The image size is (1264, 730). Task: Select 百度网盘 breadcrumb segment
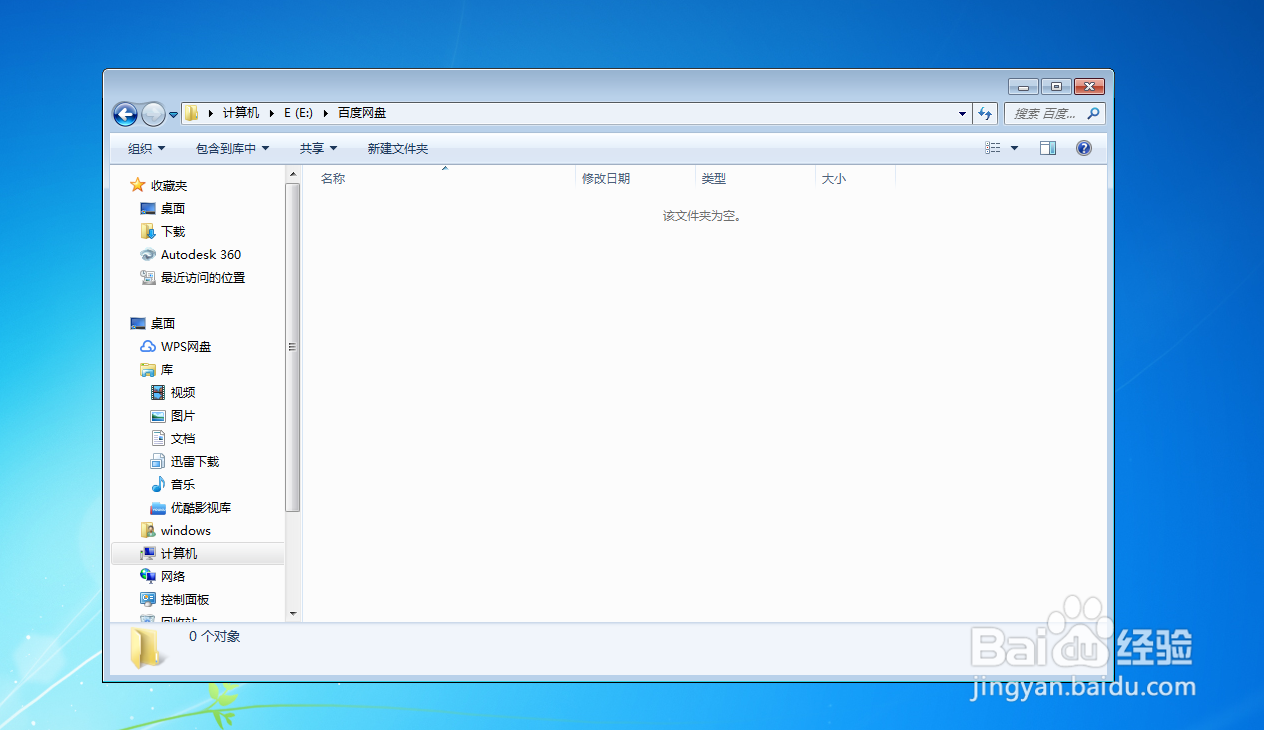point(362,114)
